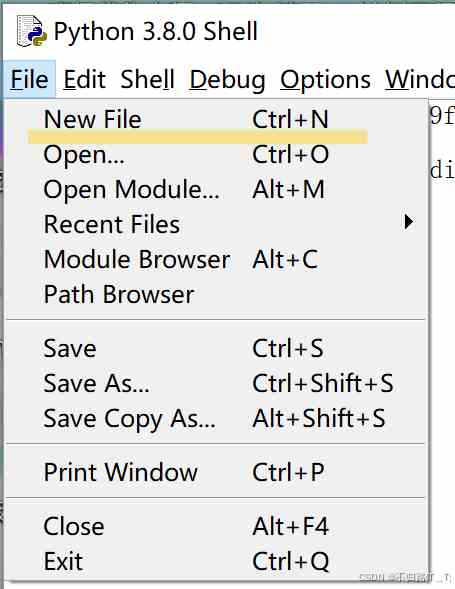
Task: Choose Exit to quit IDLE
Action: click(x=216, y=561)
